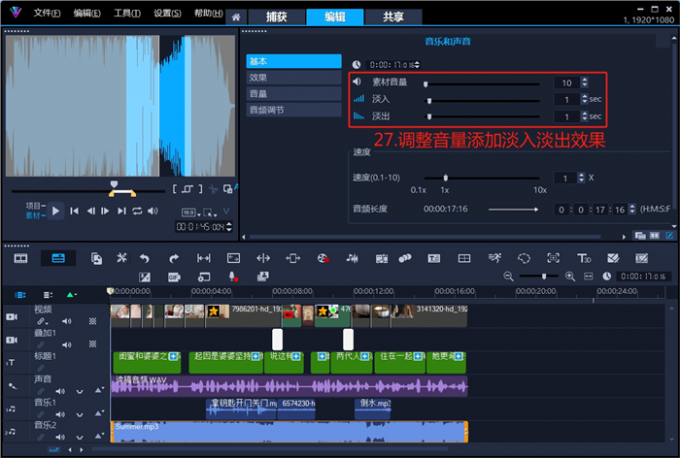Zoom out of the timeline
The width and height of the screenshot is (680, 458).
click(508, 276)
